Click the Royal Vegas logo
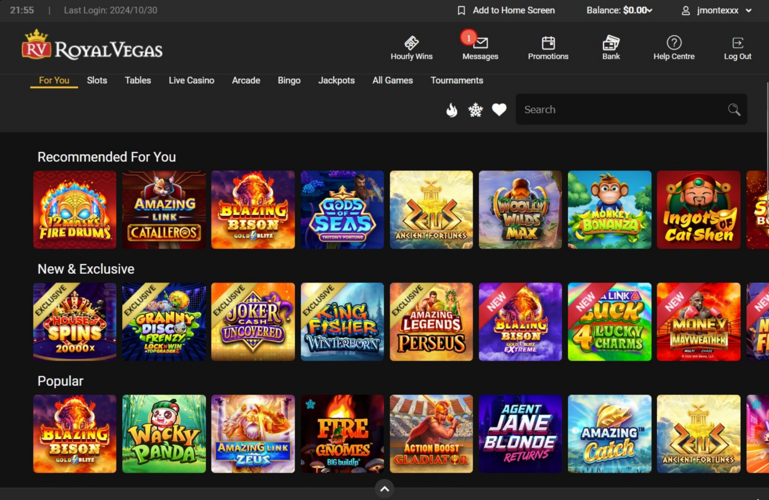Image resolution: width=769 pixels, height=500 pixels. coord(92,45)
